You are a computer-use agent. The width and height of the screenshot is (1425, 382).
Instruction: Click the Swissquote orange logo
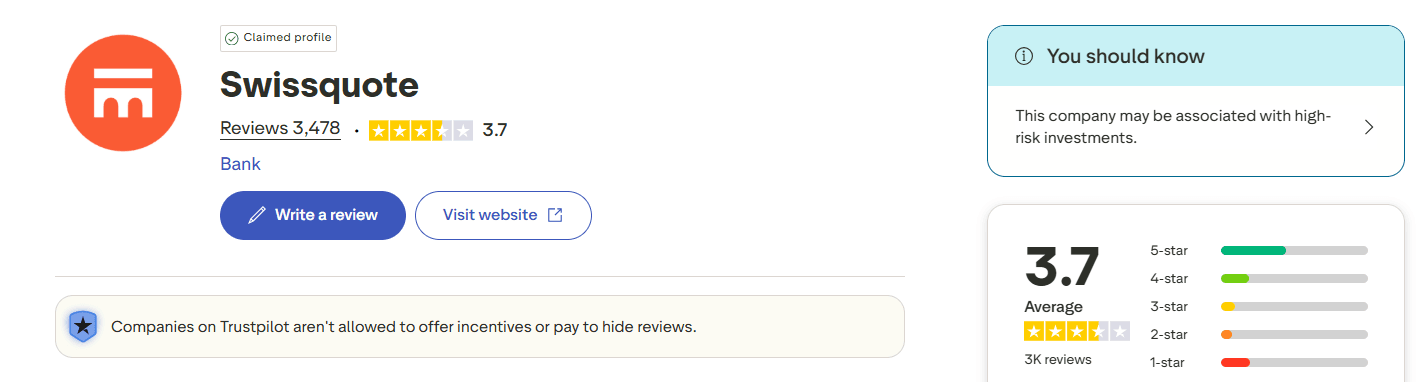(123, 93)
